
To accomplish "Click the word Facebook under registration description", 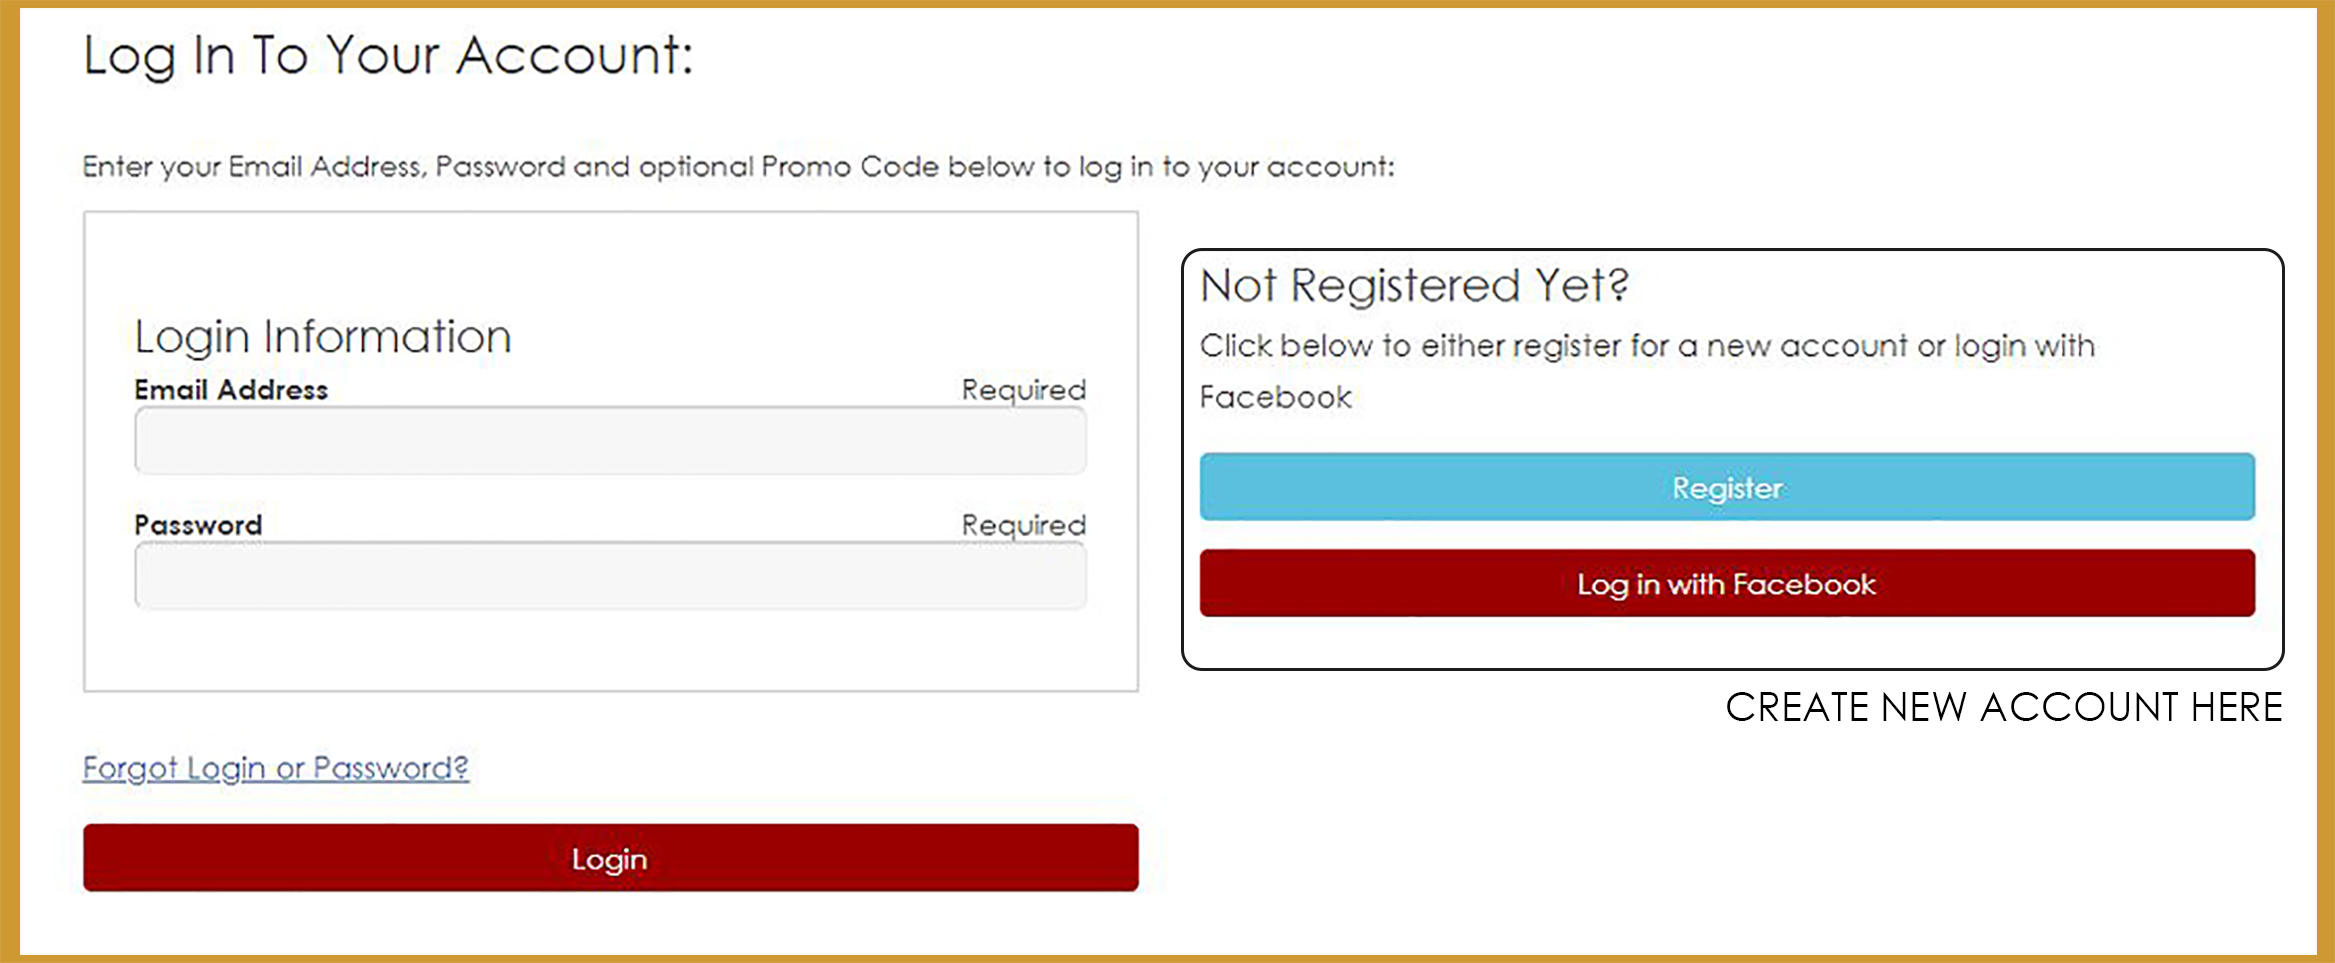I will (1275, 397).
